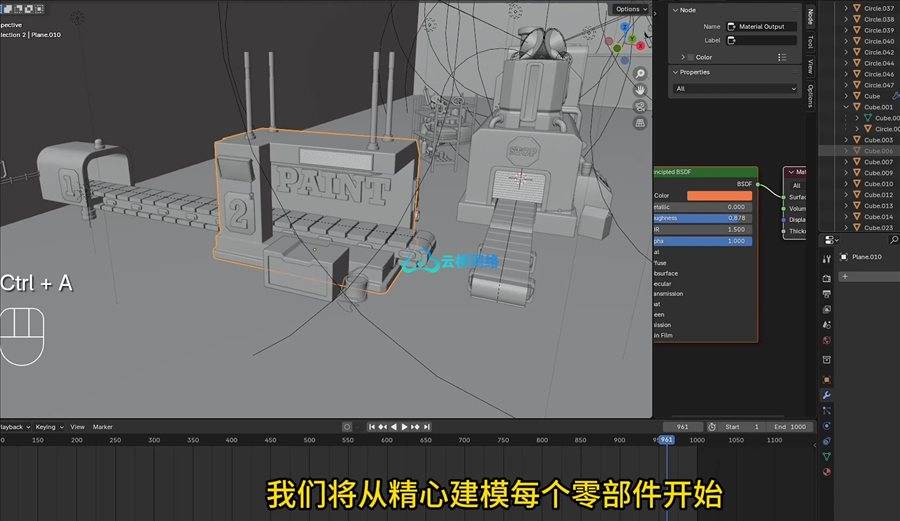Toggle camera view icon in viewport
The height and width of the screenshot is (521, 900).
[640, 105]
